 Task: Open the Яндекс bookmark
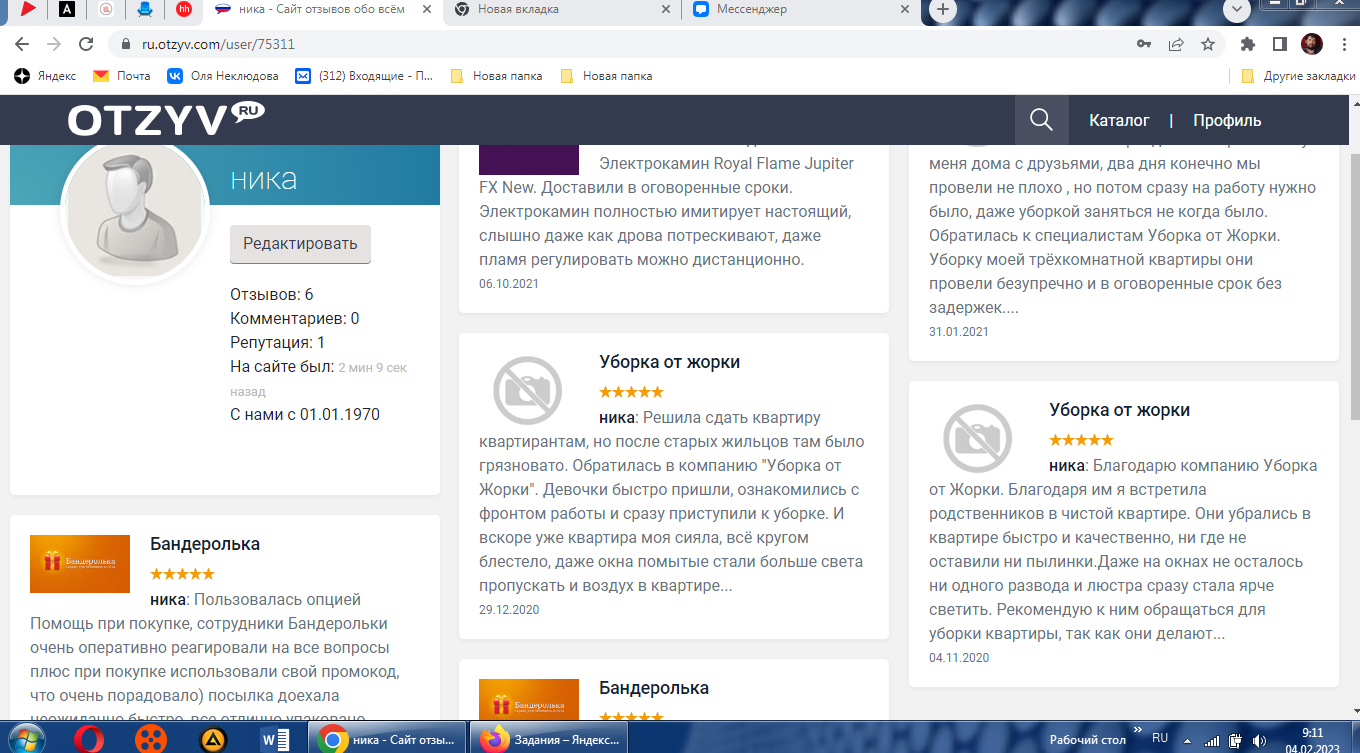[x=46, y=76]
